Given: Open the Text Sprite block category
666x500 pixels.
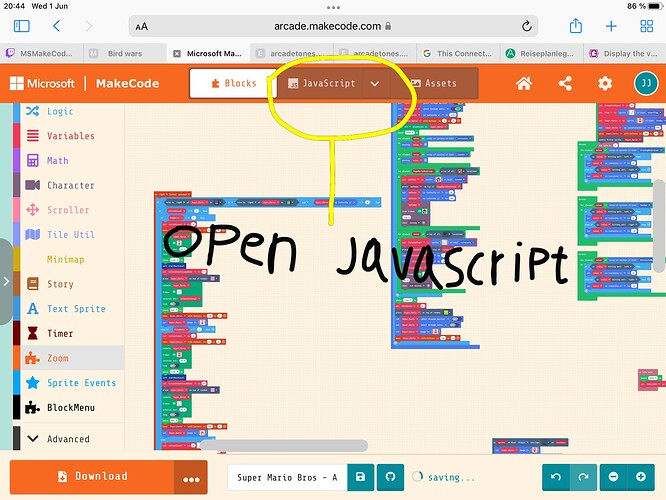Looking at the screenshot, I should (x=68, y=308).
